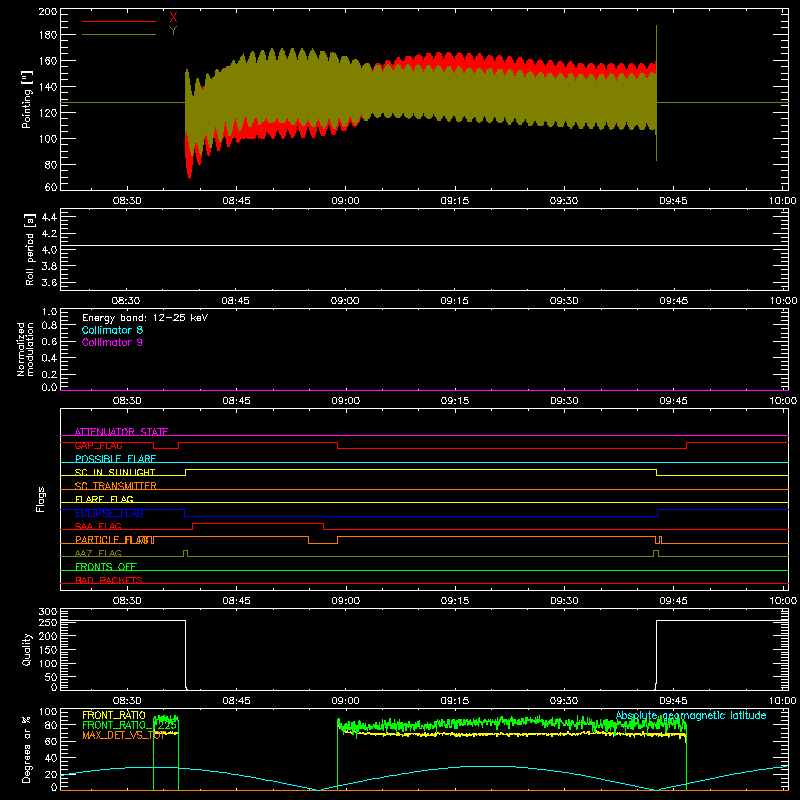
Task: Click 09:45 under the Quality plot
Action: coord(673,701)
